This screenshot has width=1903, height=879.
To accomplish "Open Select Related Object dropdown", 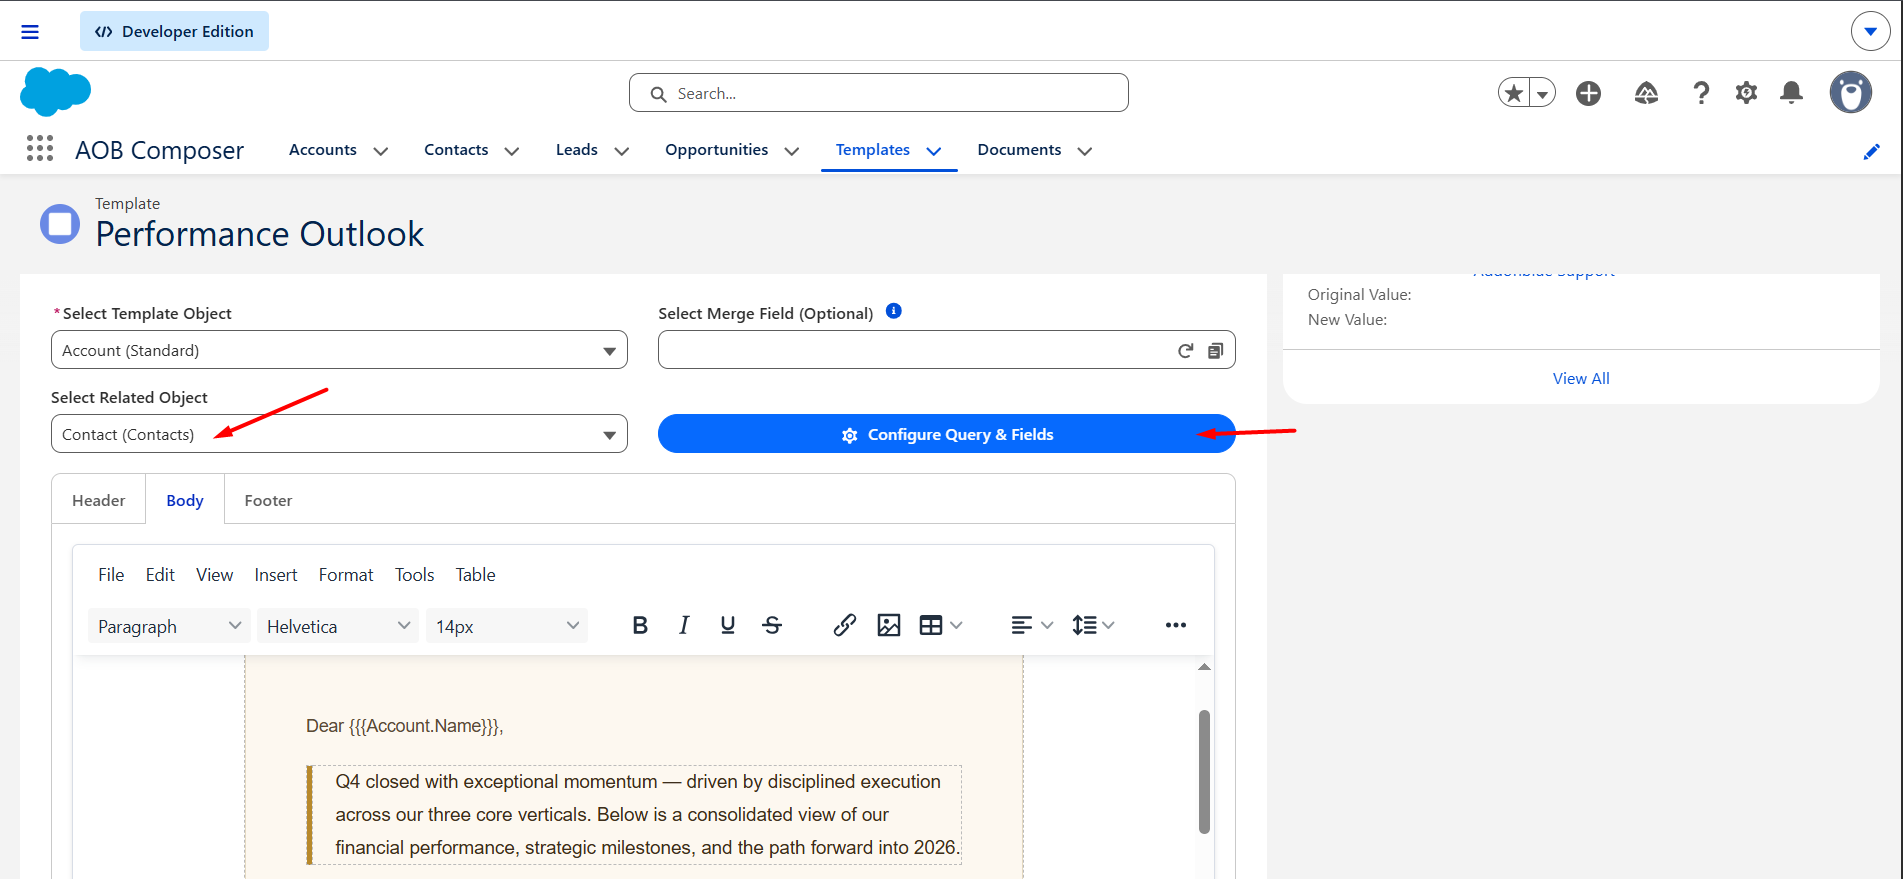I will point(339,434).
